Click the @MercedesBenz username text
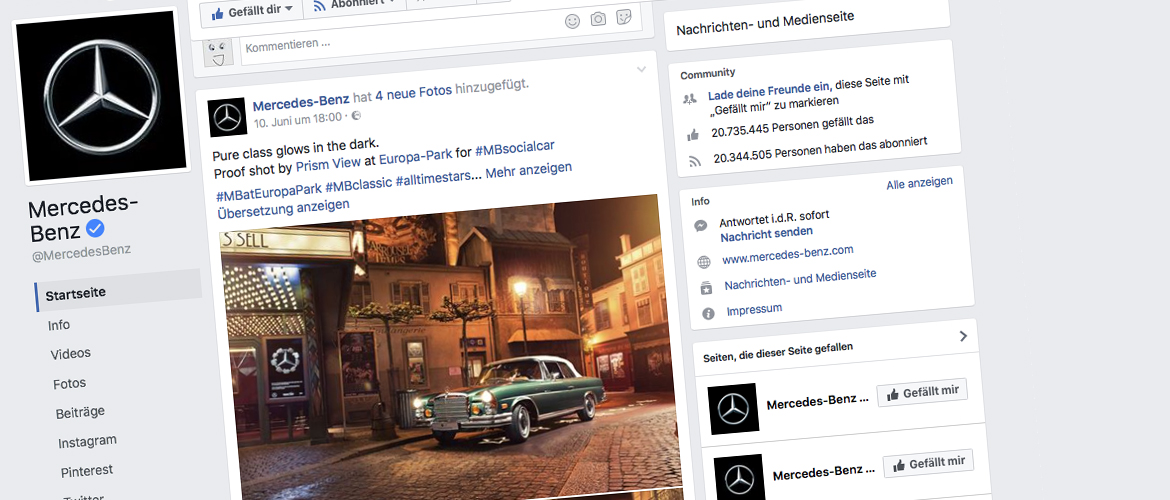 (x=82, y=254)
